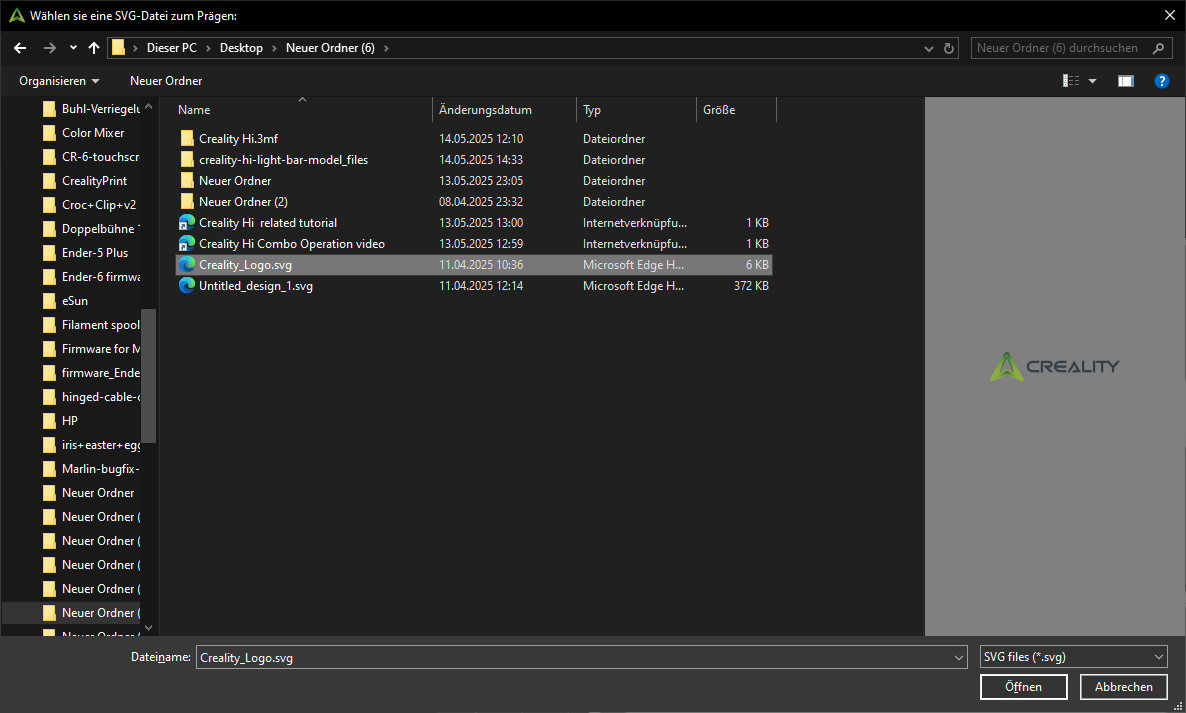Change the view layout icon
The width and height of the screenshot is (1186, 713).
1071,81
